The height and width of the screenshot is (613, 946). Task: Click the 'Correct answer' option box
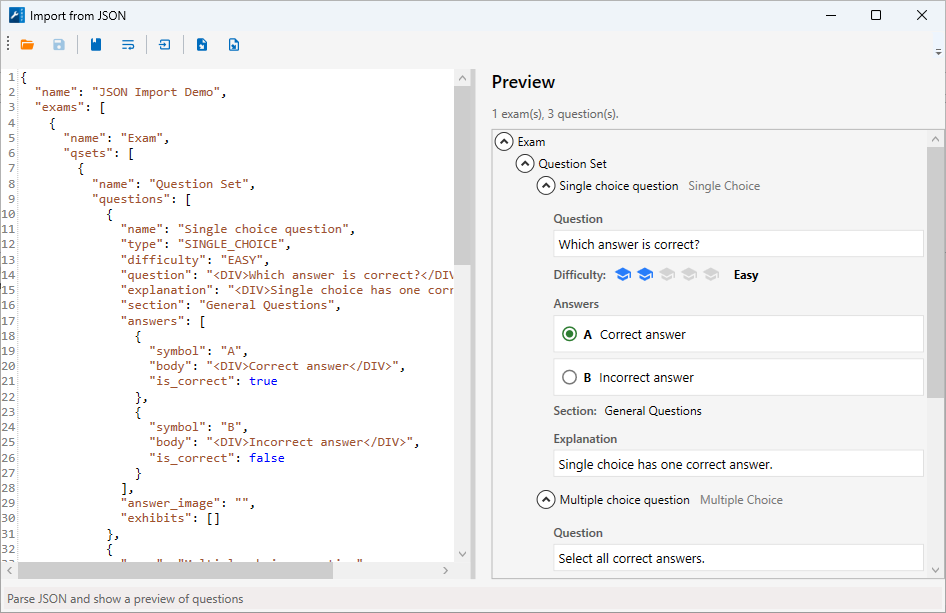[738, 334]
